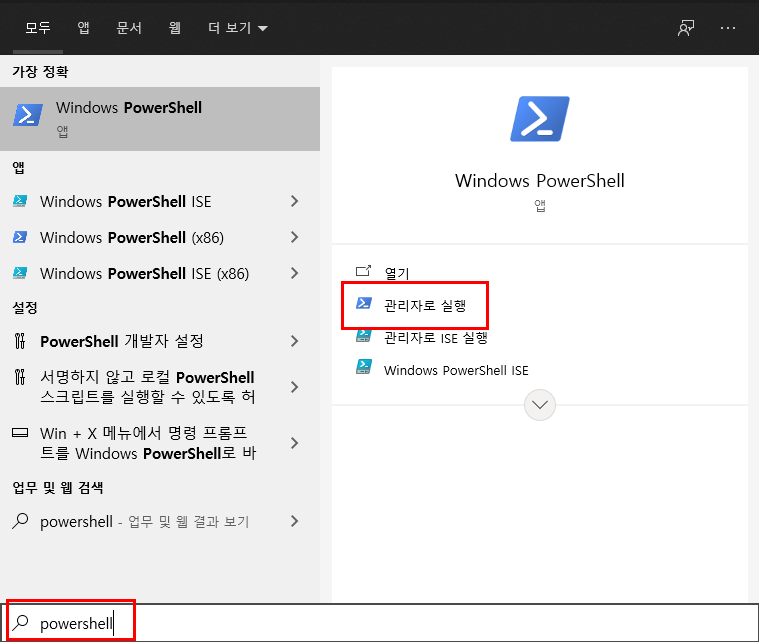Select the Windows PowerShell (x86) result
The width and height of the screenshot is (759, 642).
[160, 237]
